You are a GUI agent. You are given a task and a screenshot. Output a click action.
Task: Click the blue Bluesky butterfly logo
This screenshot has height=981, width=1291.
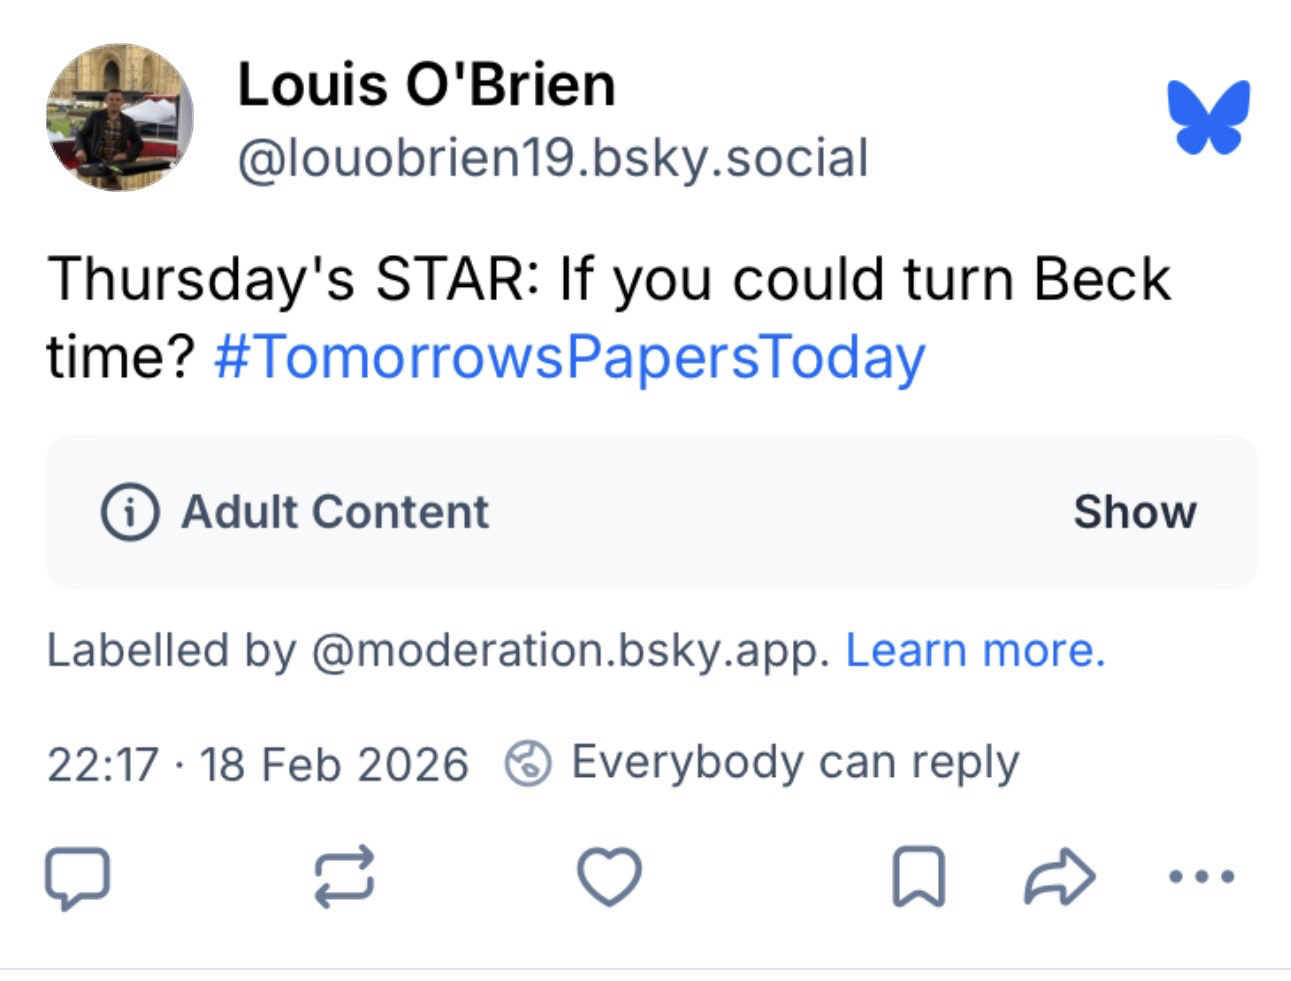(1208, 117)
